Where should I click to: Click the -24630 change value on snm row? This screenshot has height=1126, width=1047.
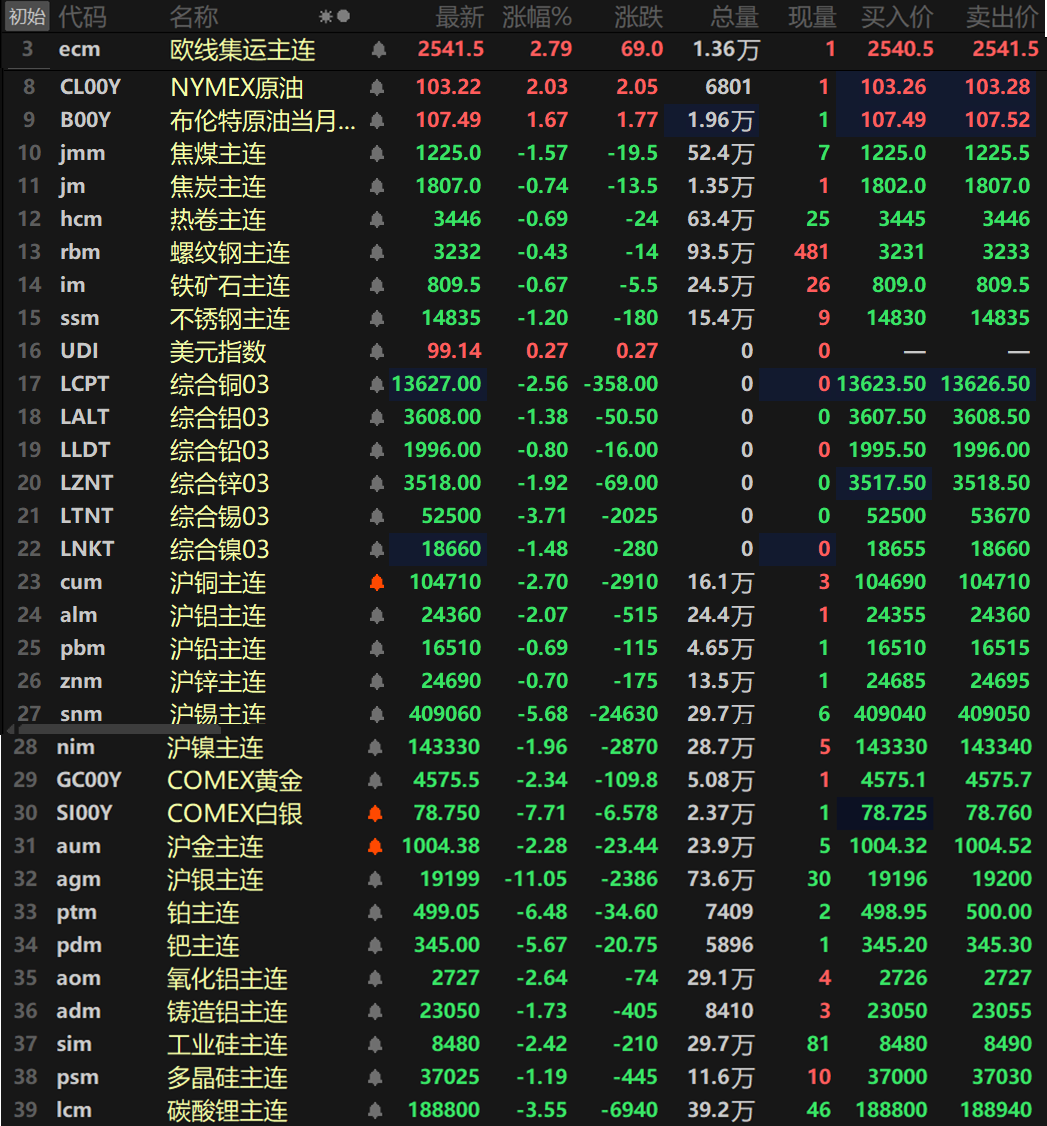pyautogui.click(x=623, y=715)
